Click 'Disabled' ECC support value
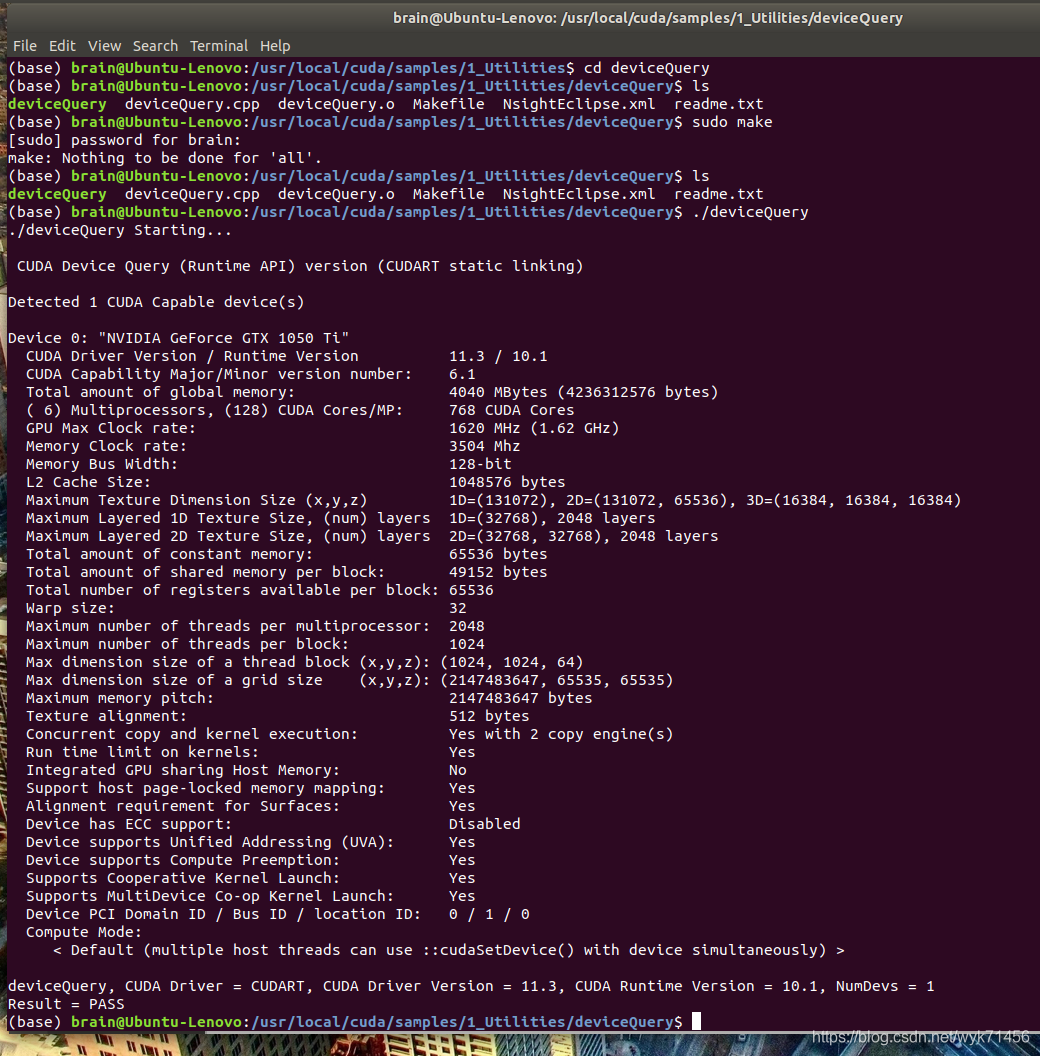1040x1056 pixels. pos(484,824)
